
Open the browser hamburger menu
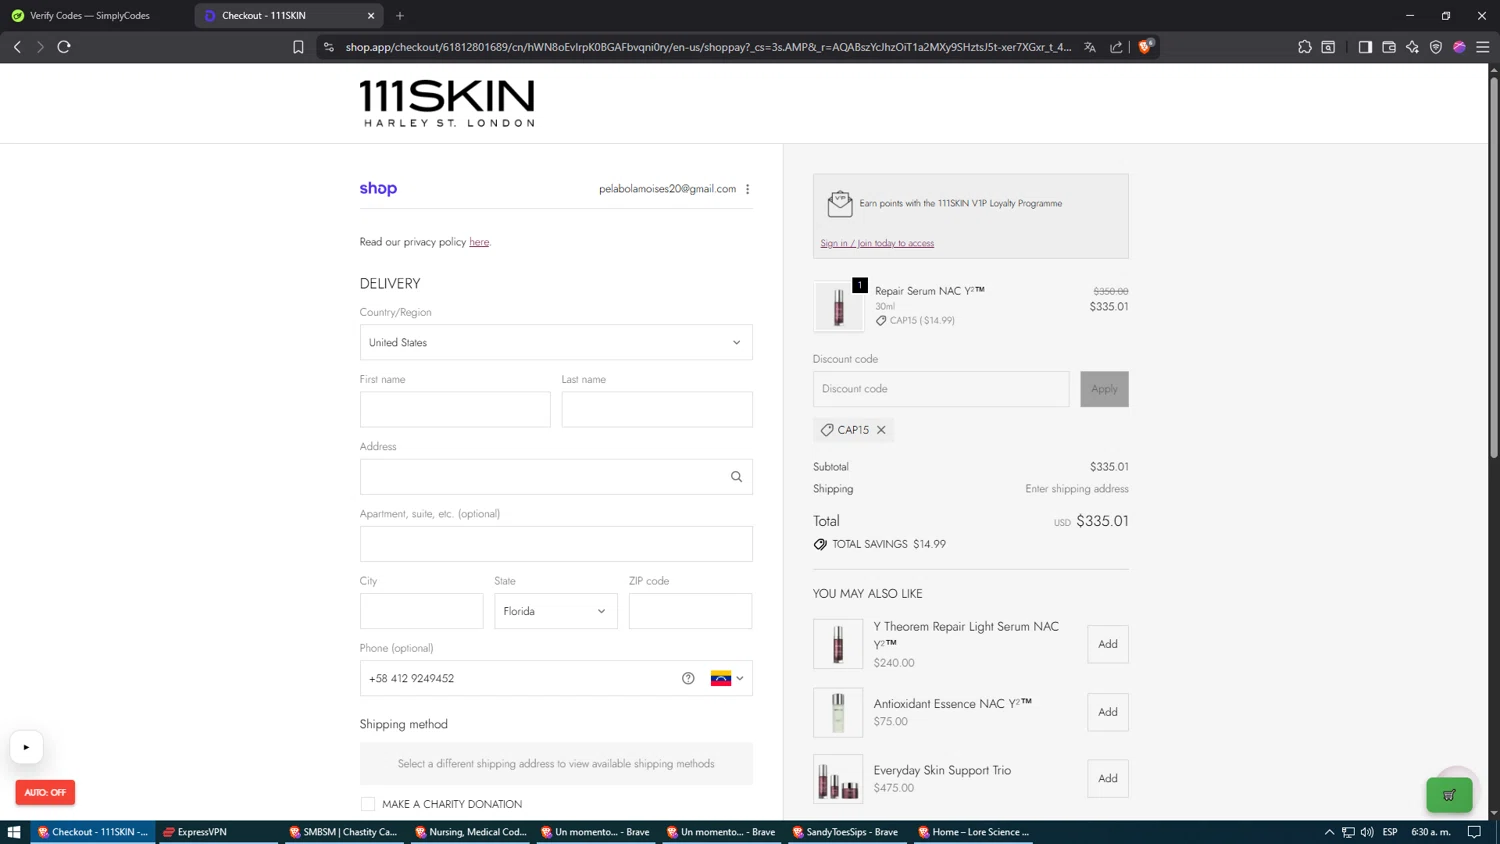click(1483, 47)
